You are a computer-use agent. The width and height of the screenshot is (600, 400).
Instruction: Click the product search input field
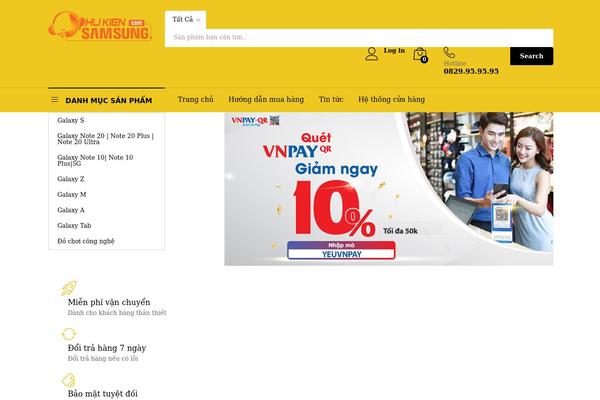pyautogui.click(x=359, y=38)
